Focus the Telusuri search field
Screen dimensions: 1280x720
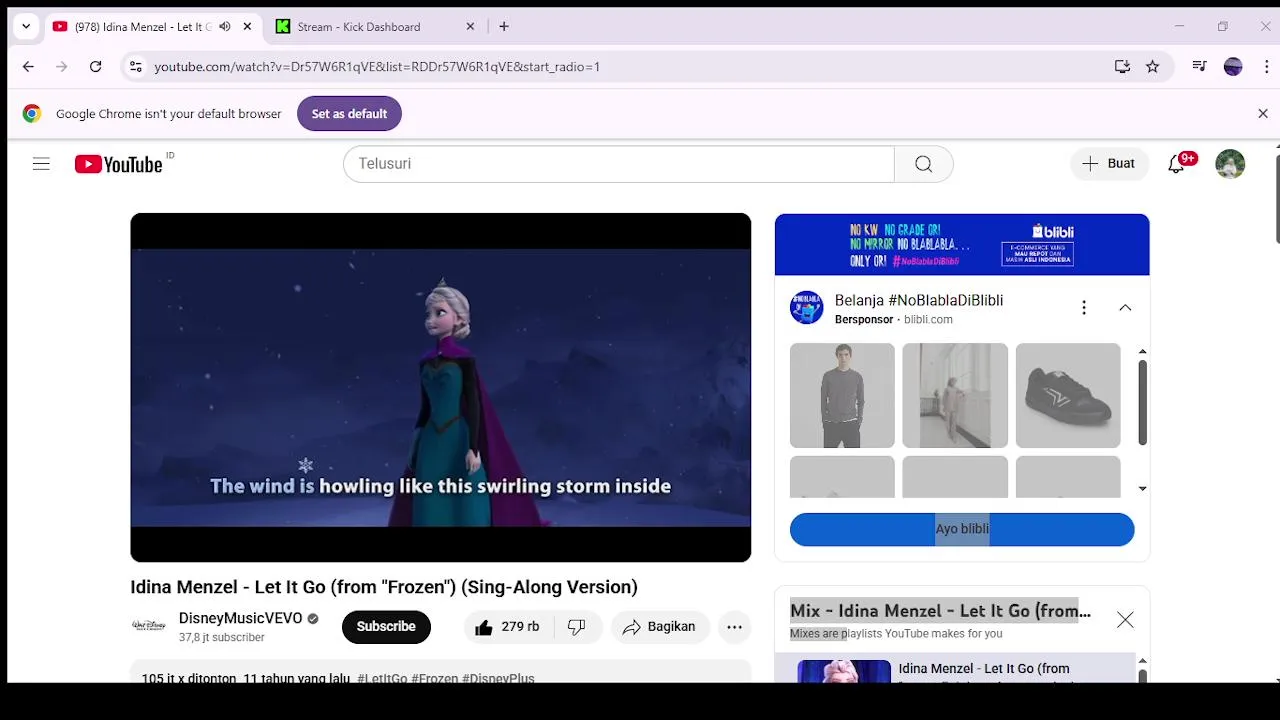(618, 164)
